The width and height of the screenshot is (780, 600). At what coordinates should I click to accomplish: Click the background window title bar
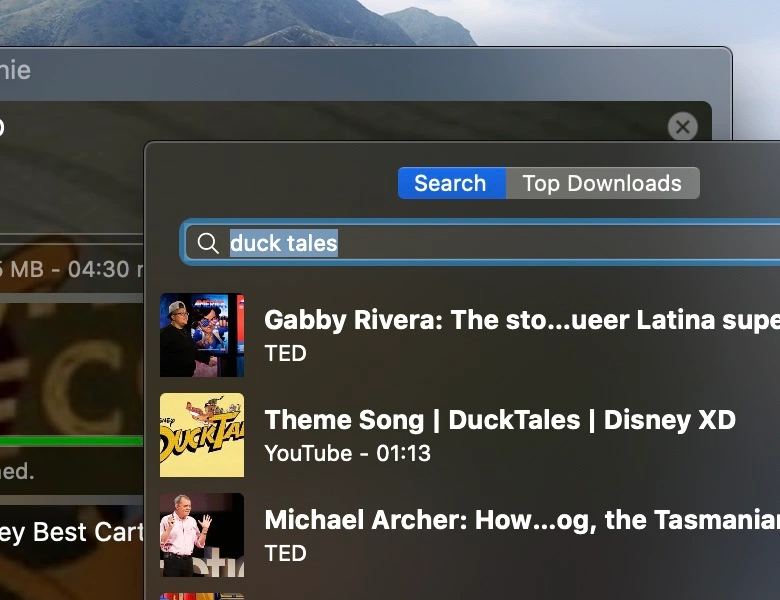click(x=350, y=70)
